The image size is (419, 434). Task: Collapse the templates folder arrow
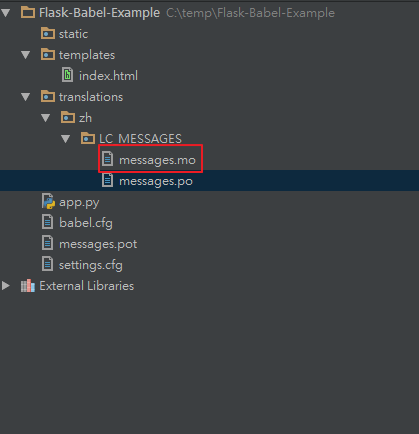pyautogui.click(x=26, y=55)
